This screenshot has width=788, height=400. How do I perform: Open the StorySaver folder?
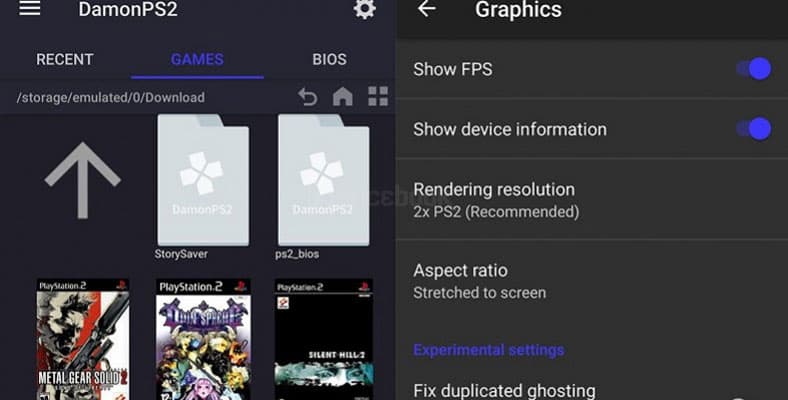tap(203, 180)
